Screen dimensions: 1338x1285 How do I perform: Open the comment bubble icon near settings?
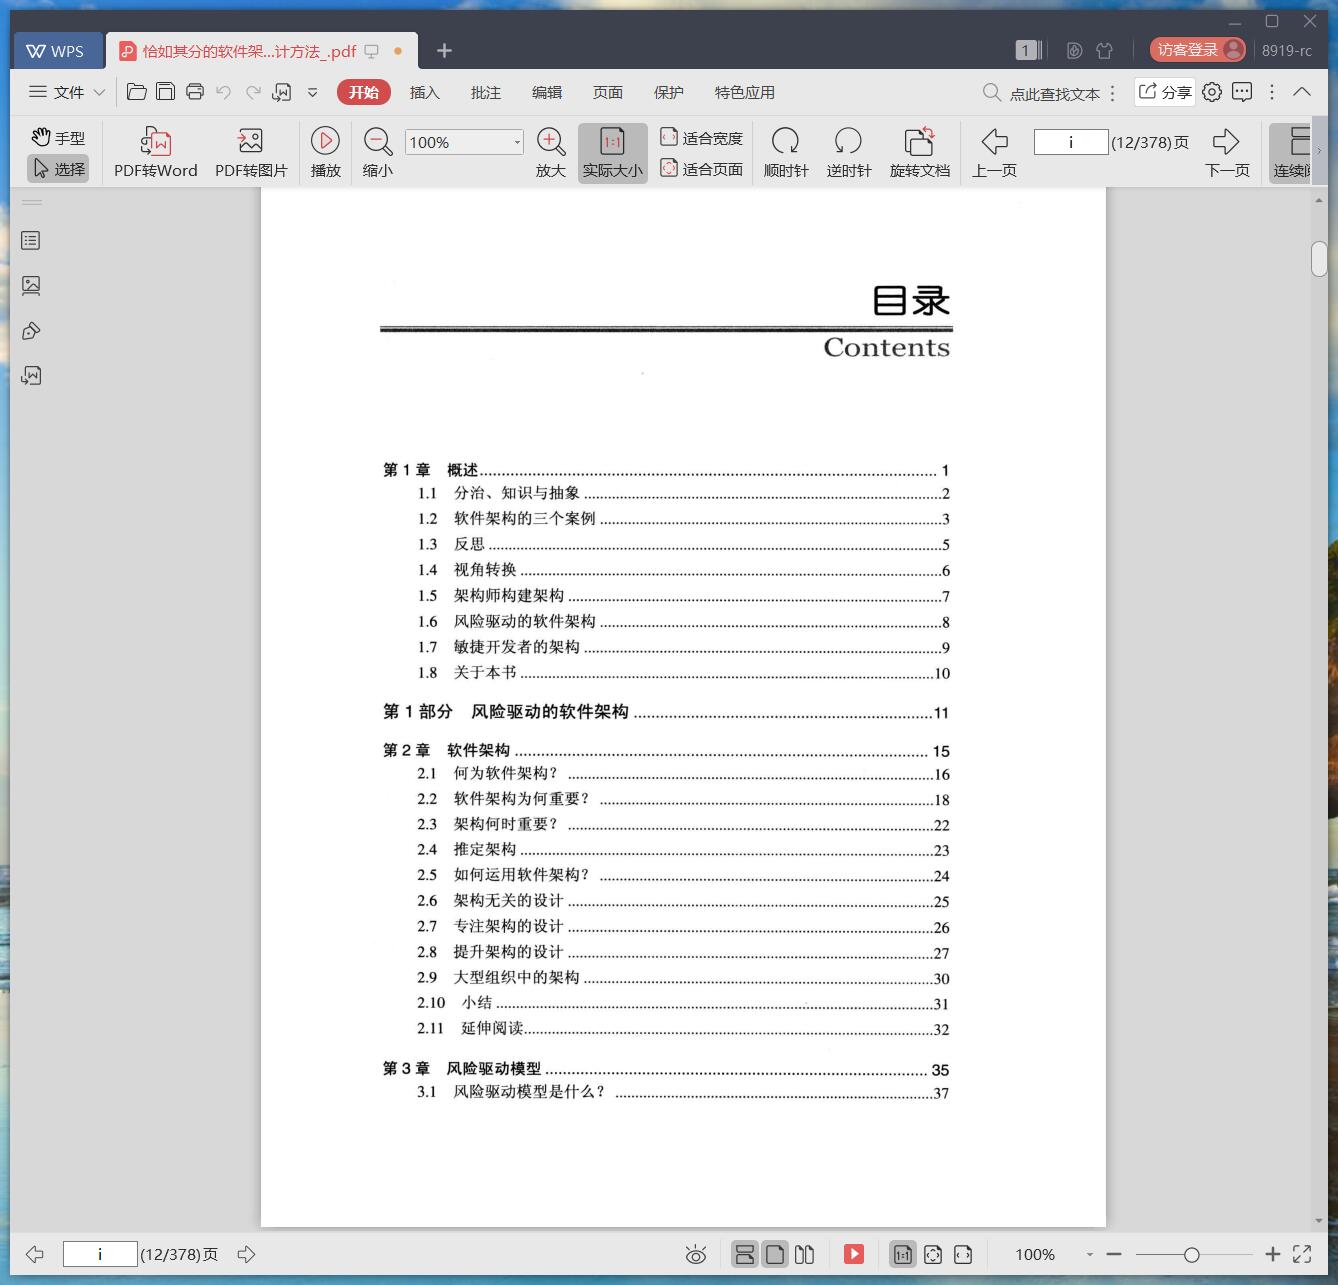pyautogui.click(x=1242, y=92)
